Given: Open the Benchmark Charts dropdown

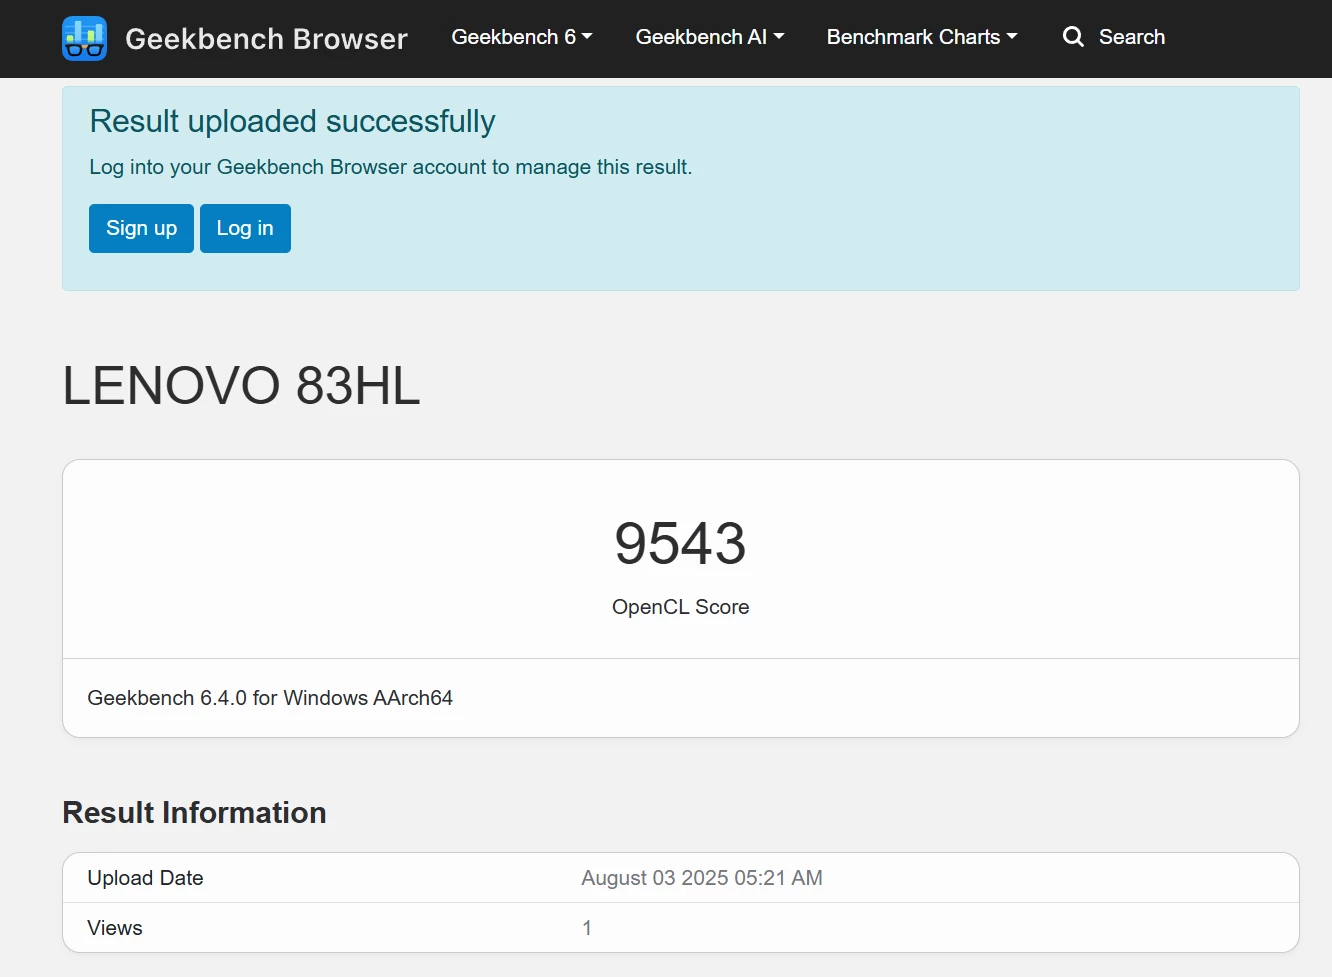Looking at the screenshot, I should pyautogui.click(x=922, y=37).
